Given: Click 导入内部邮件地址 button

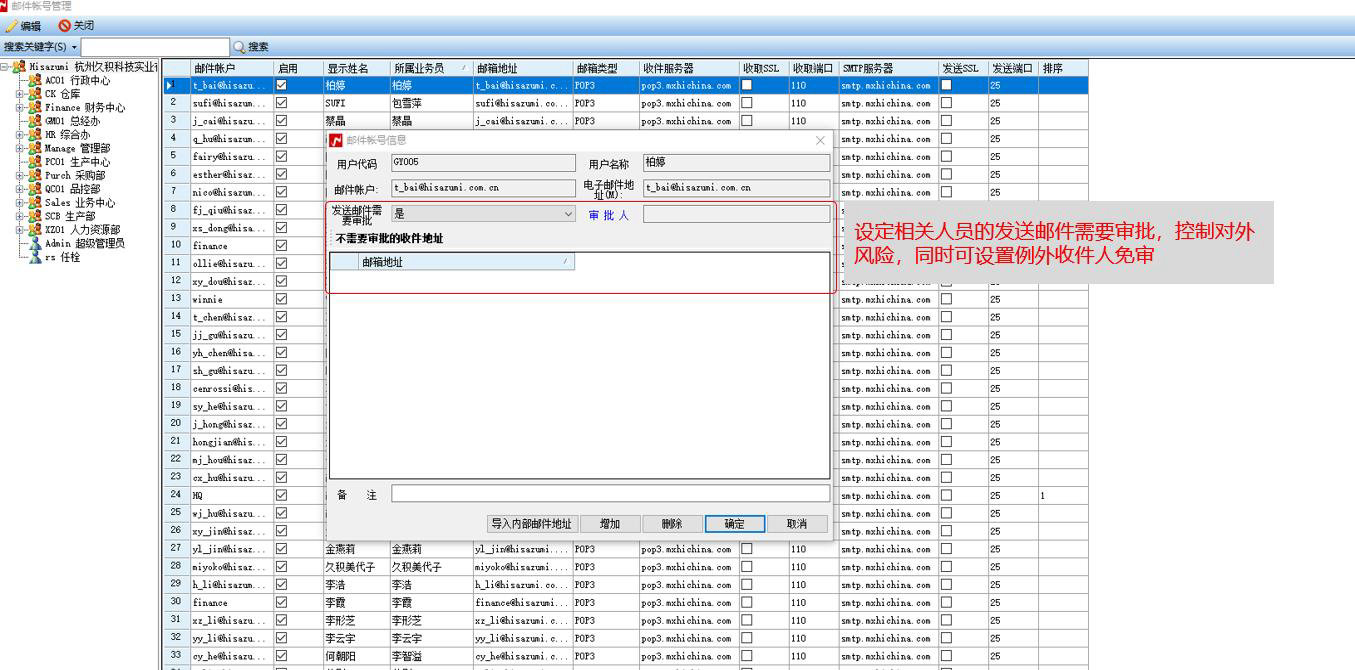Looking at the screenshot, I should 532,524.
